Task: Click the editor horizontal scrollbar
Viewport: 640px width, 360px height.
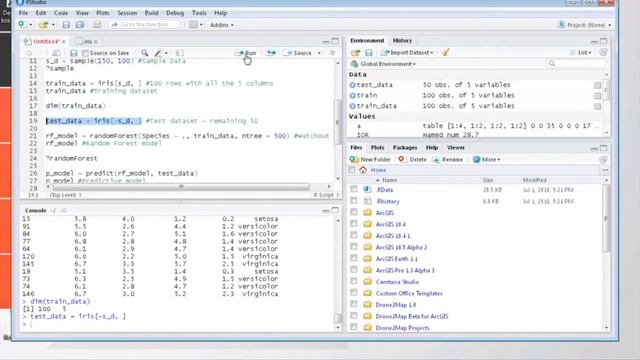Action: [x=181, y=187]
